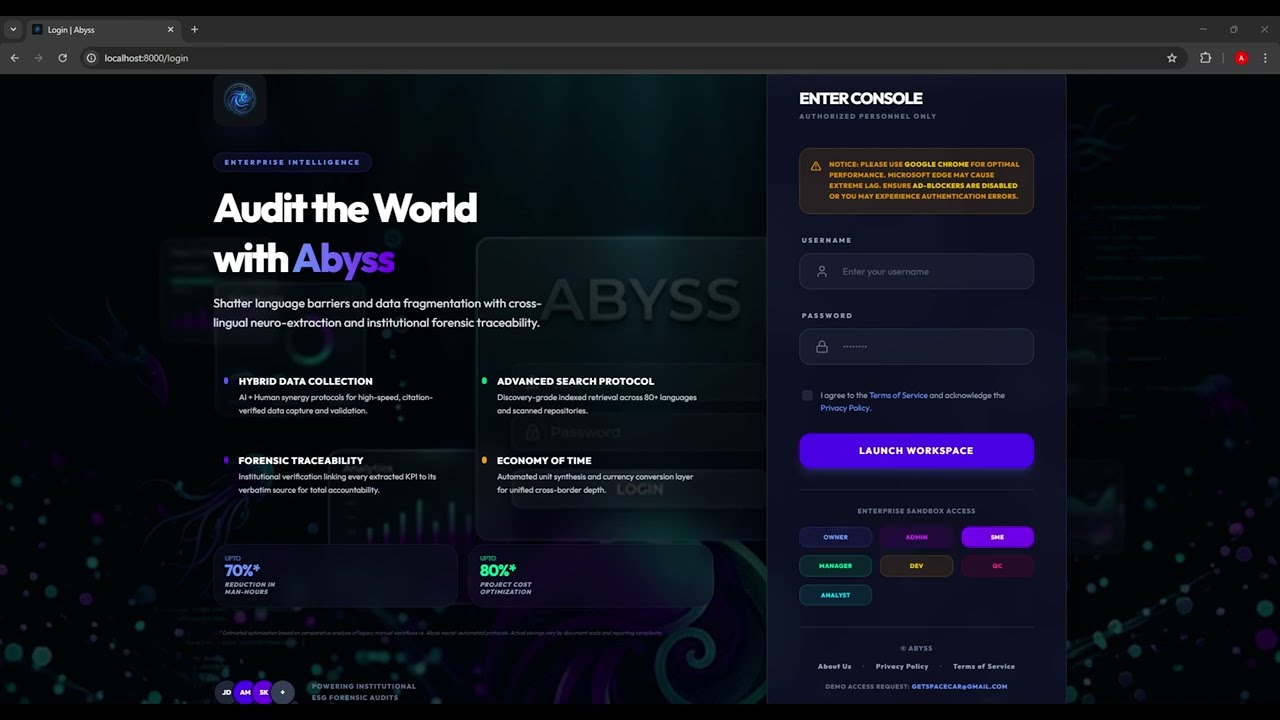Click Enterprise Sandbox Access label
Image resolution: width=1280 pixels, height=720 pixels.
coord(916,511)
